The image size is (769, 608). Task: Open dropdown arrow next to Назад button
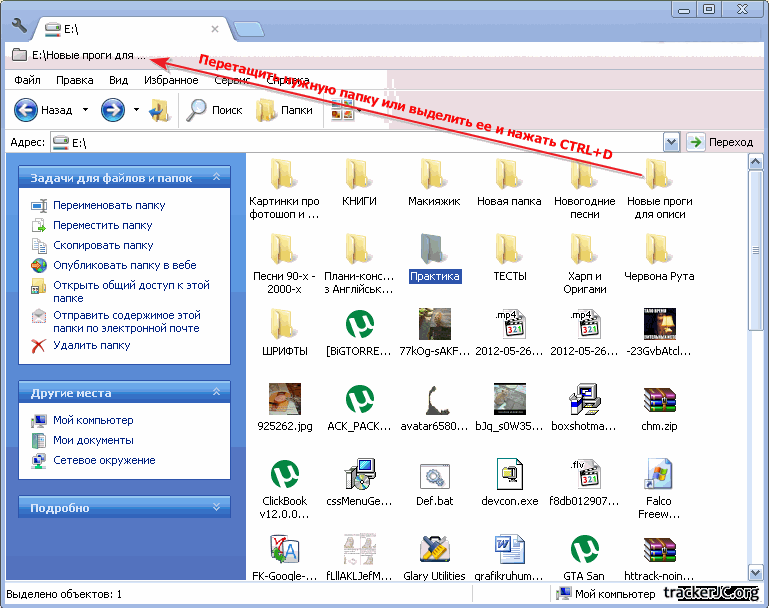[x=85, y=110]
